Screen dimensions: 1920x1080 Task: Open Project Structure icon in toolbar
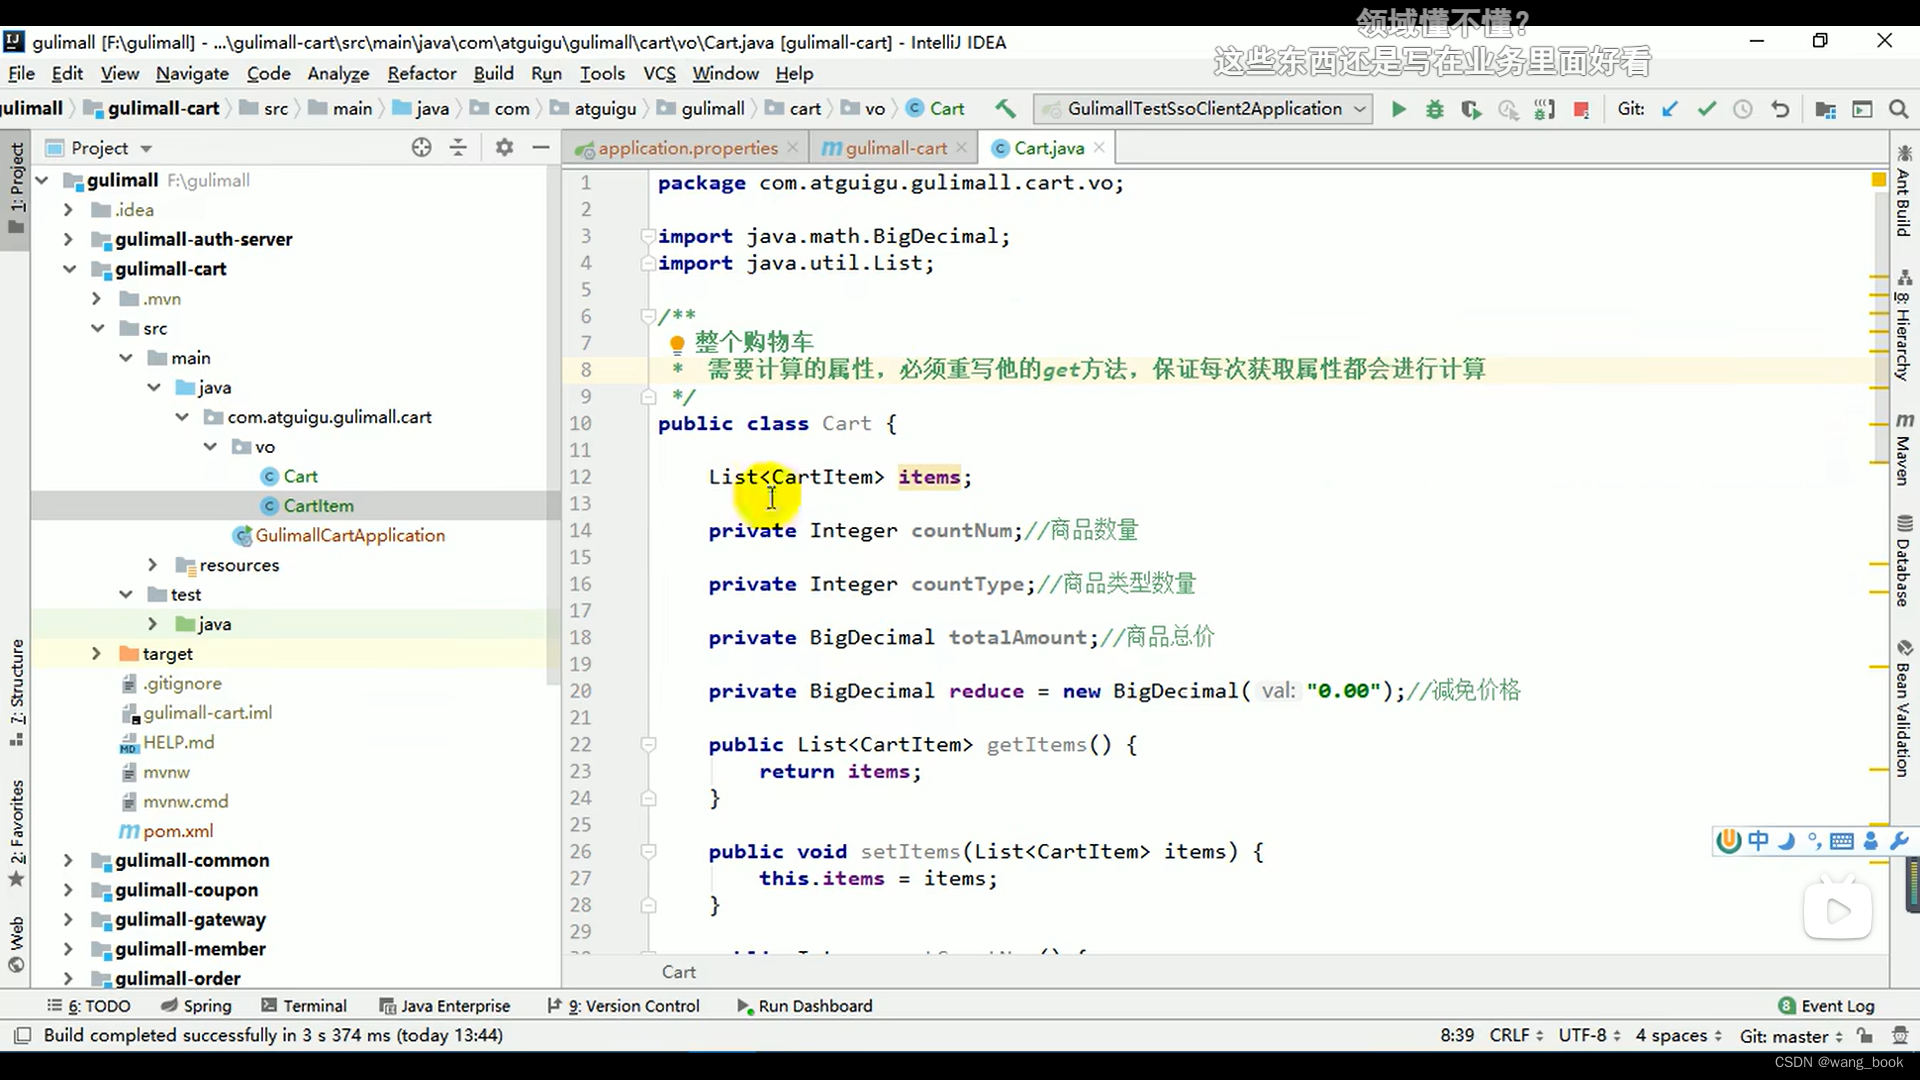click(1825, 109)
